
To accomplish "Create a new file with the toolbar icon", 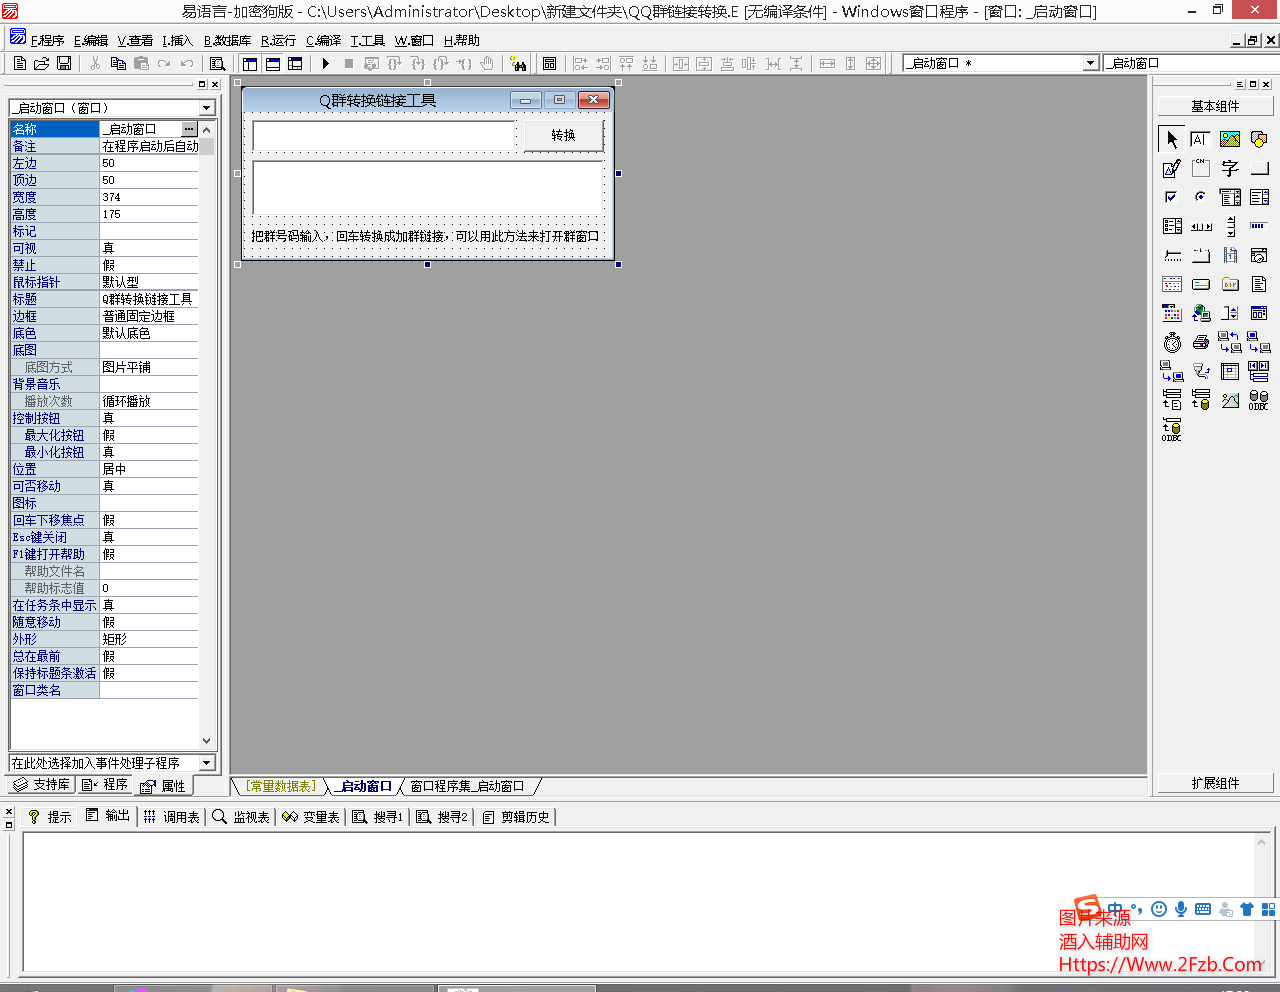I will pyautogui.click(x=20, y=63).
